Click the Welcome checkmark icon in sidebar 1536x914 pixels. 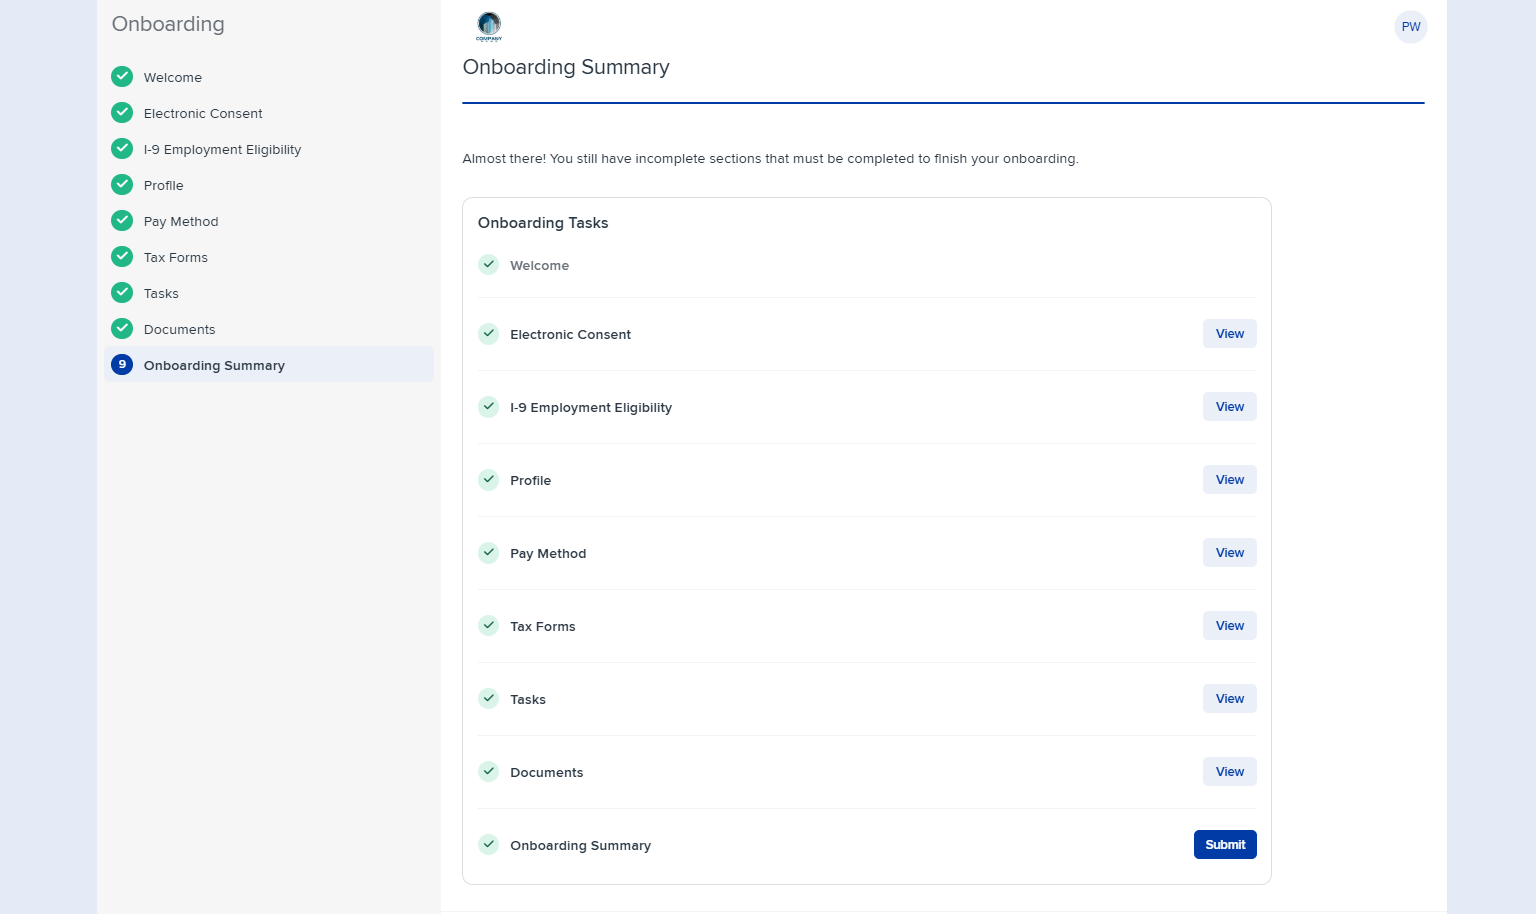pyautogui.click(x=122, y=76)
